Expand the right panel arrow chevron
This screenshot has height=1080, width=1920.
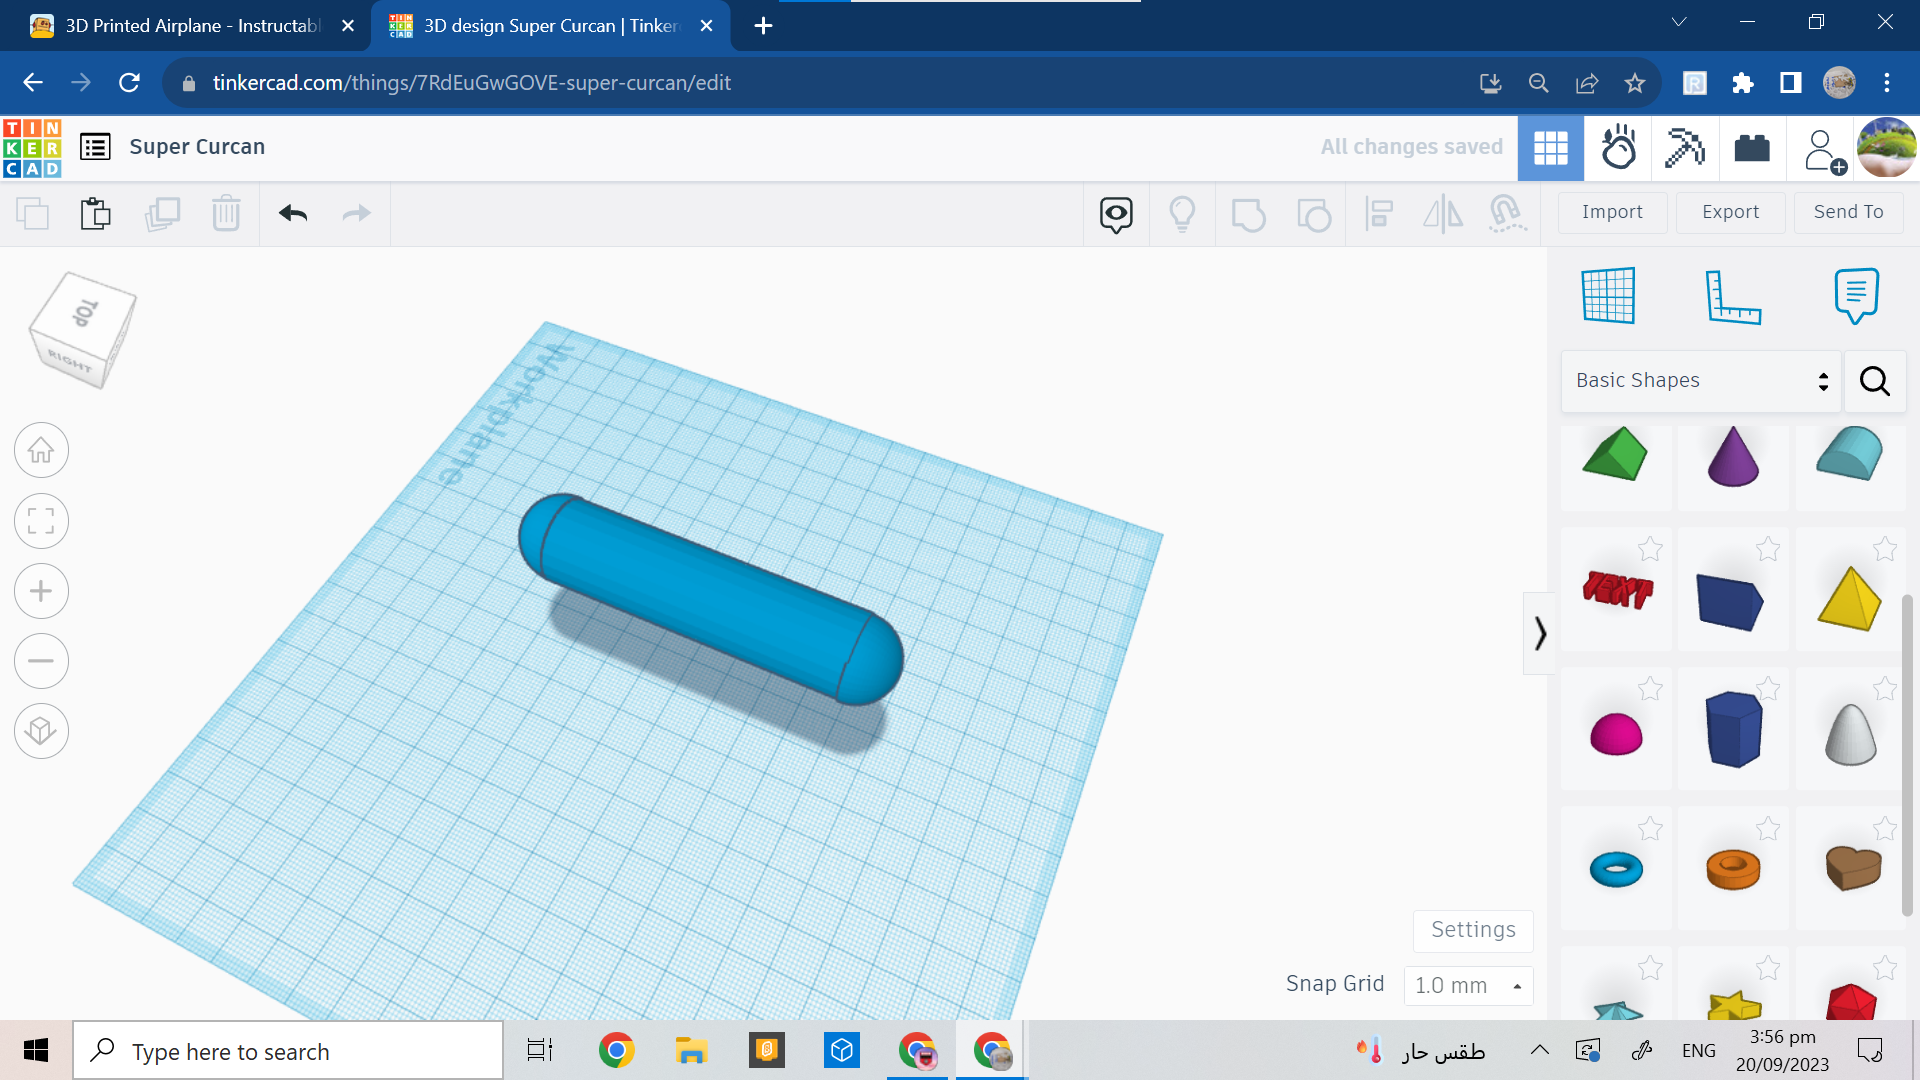pyautogui.click(x=1539, y=633)
